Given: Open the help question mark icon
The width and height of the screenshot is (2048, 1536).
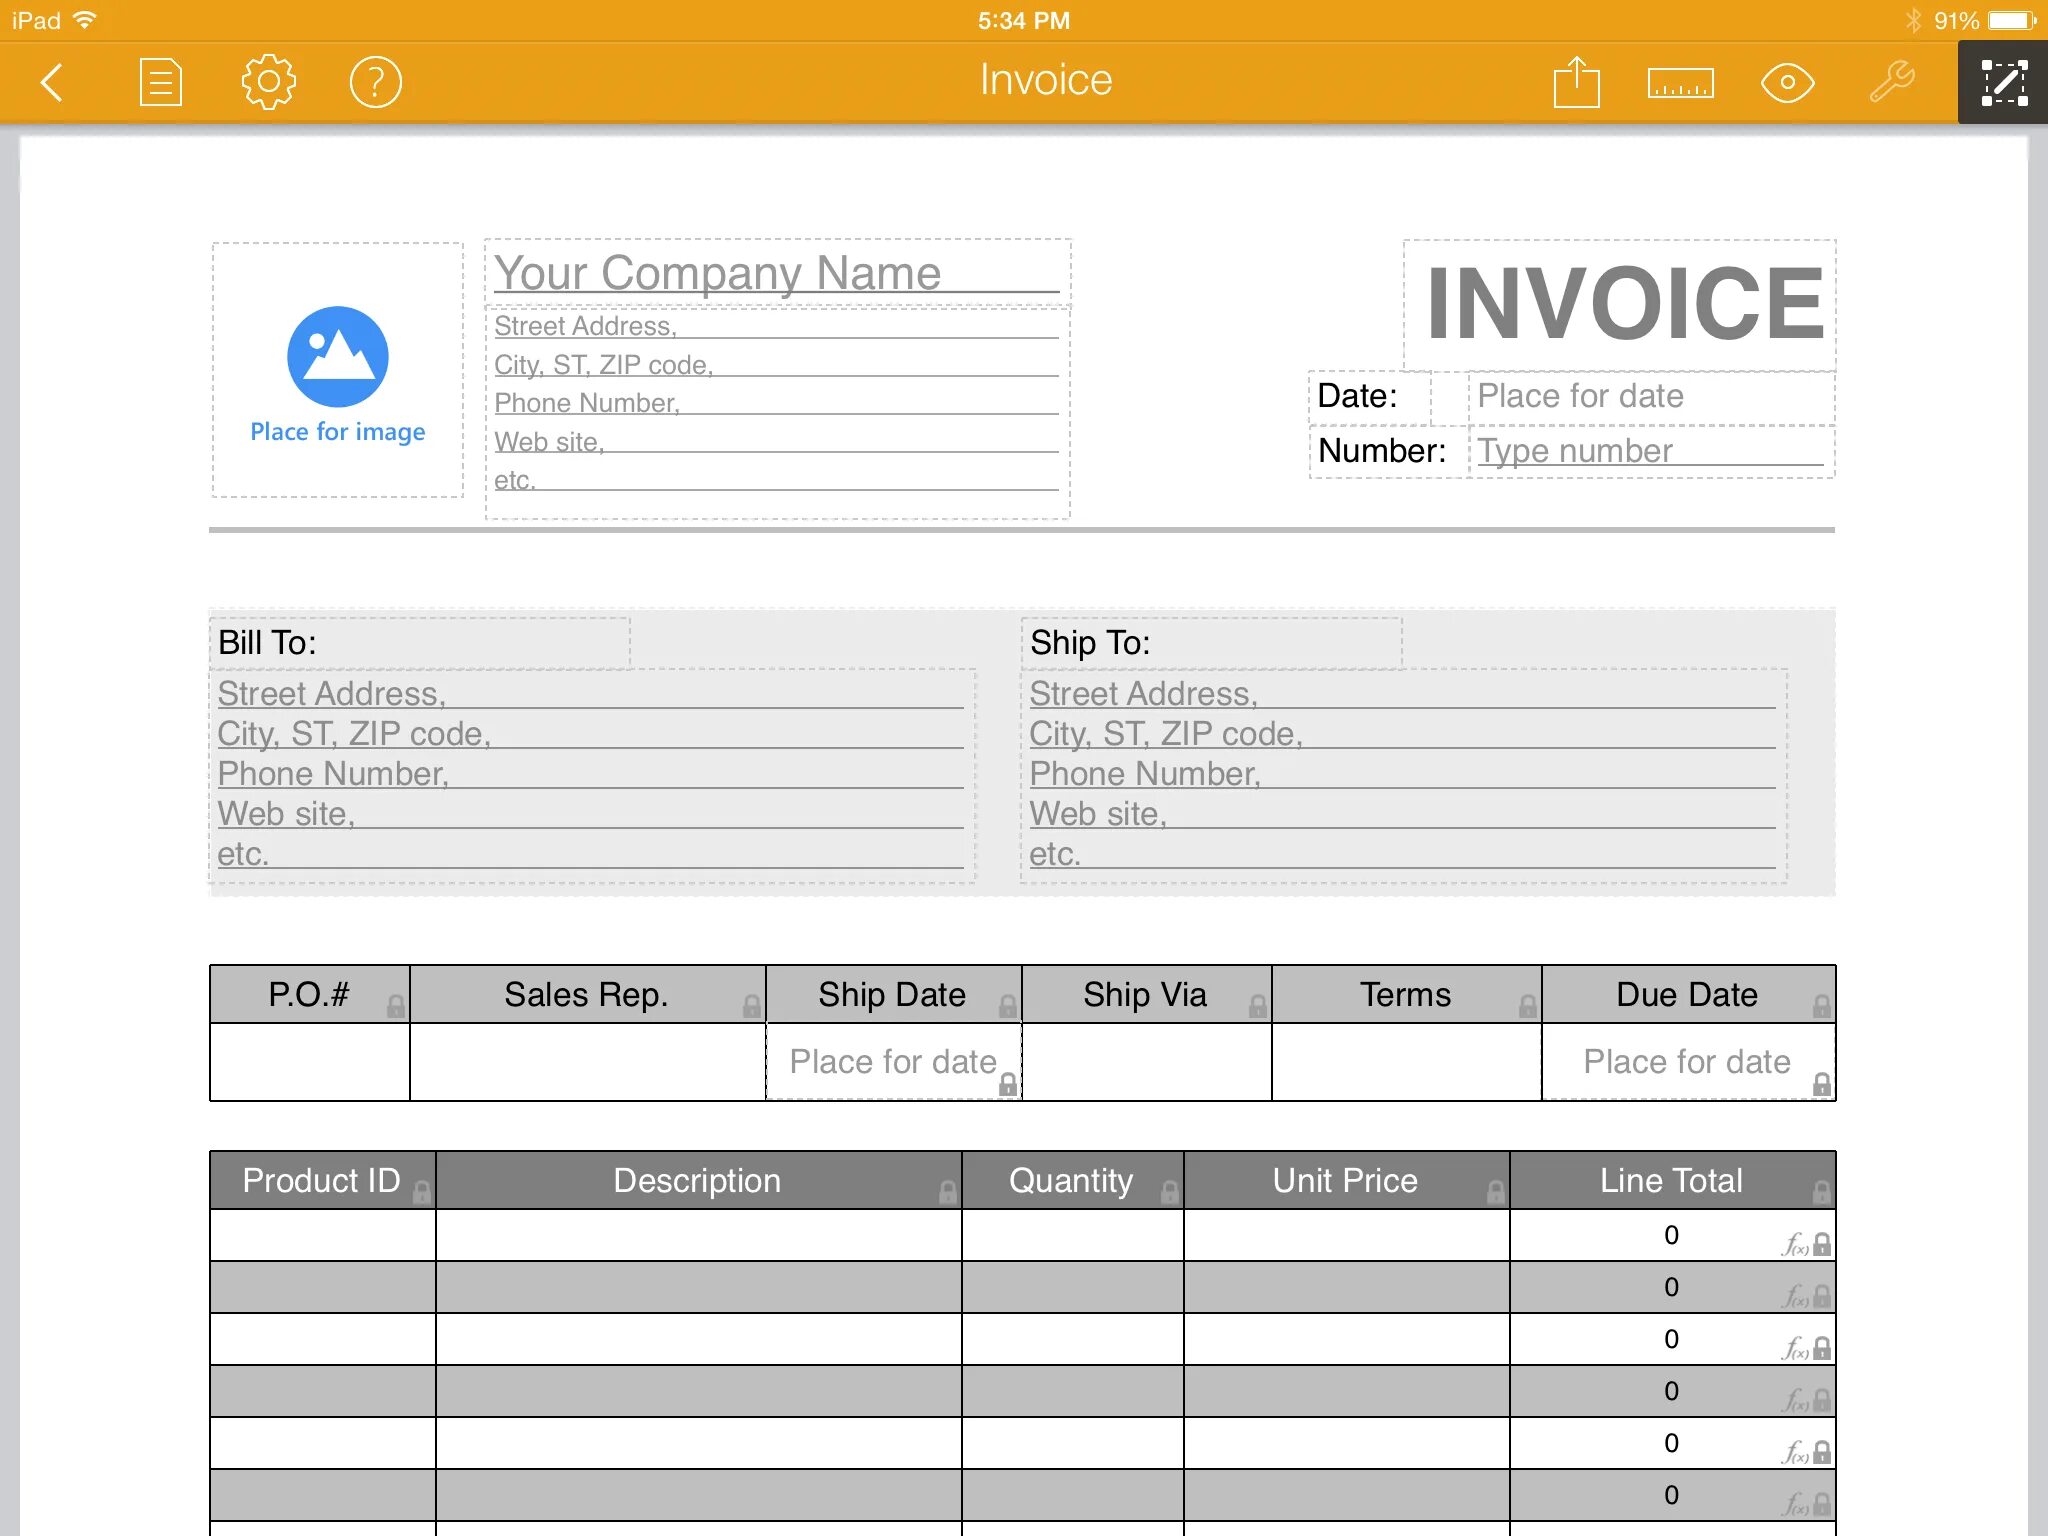Looking at the screenshot, I should tap(375, 82).
